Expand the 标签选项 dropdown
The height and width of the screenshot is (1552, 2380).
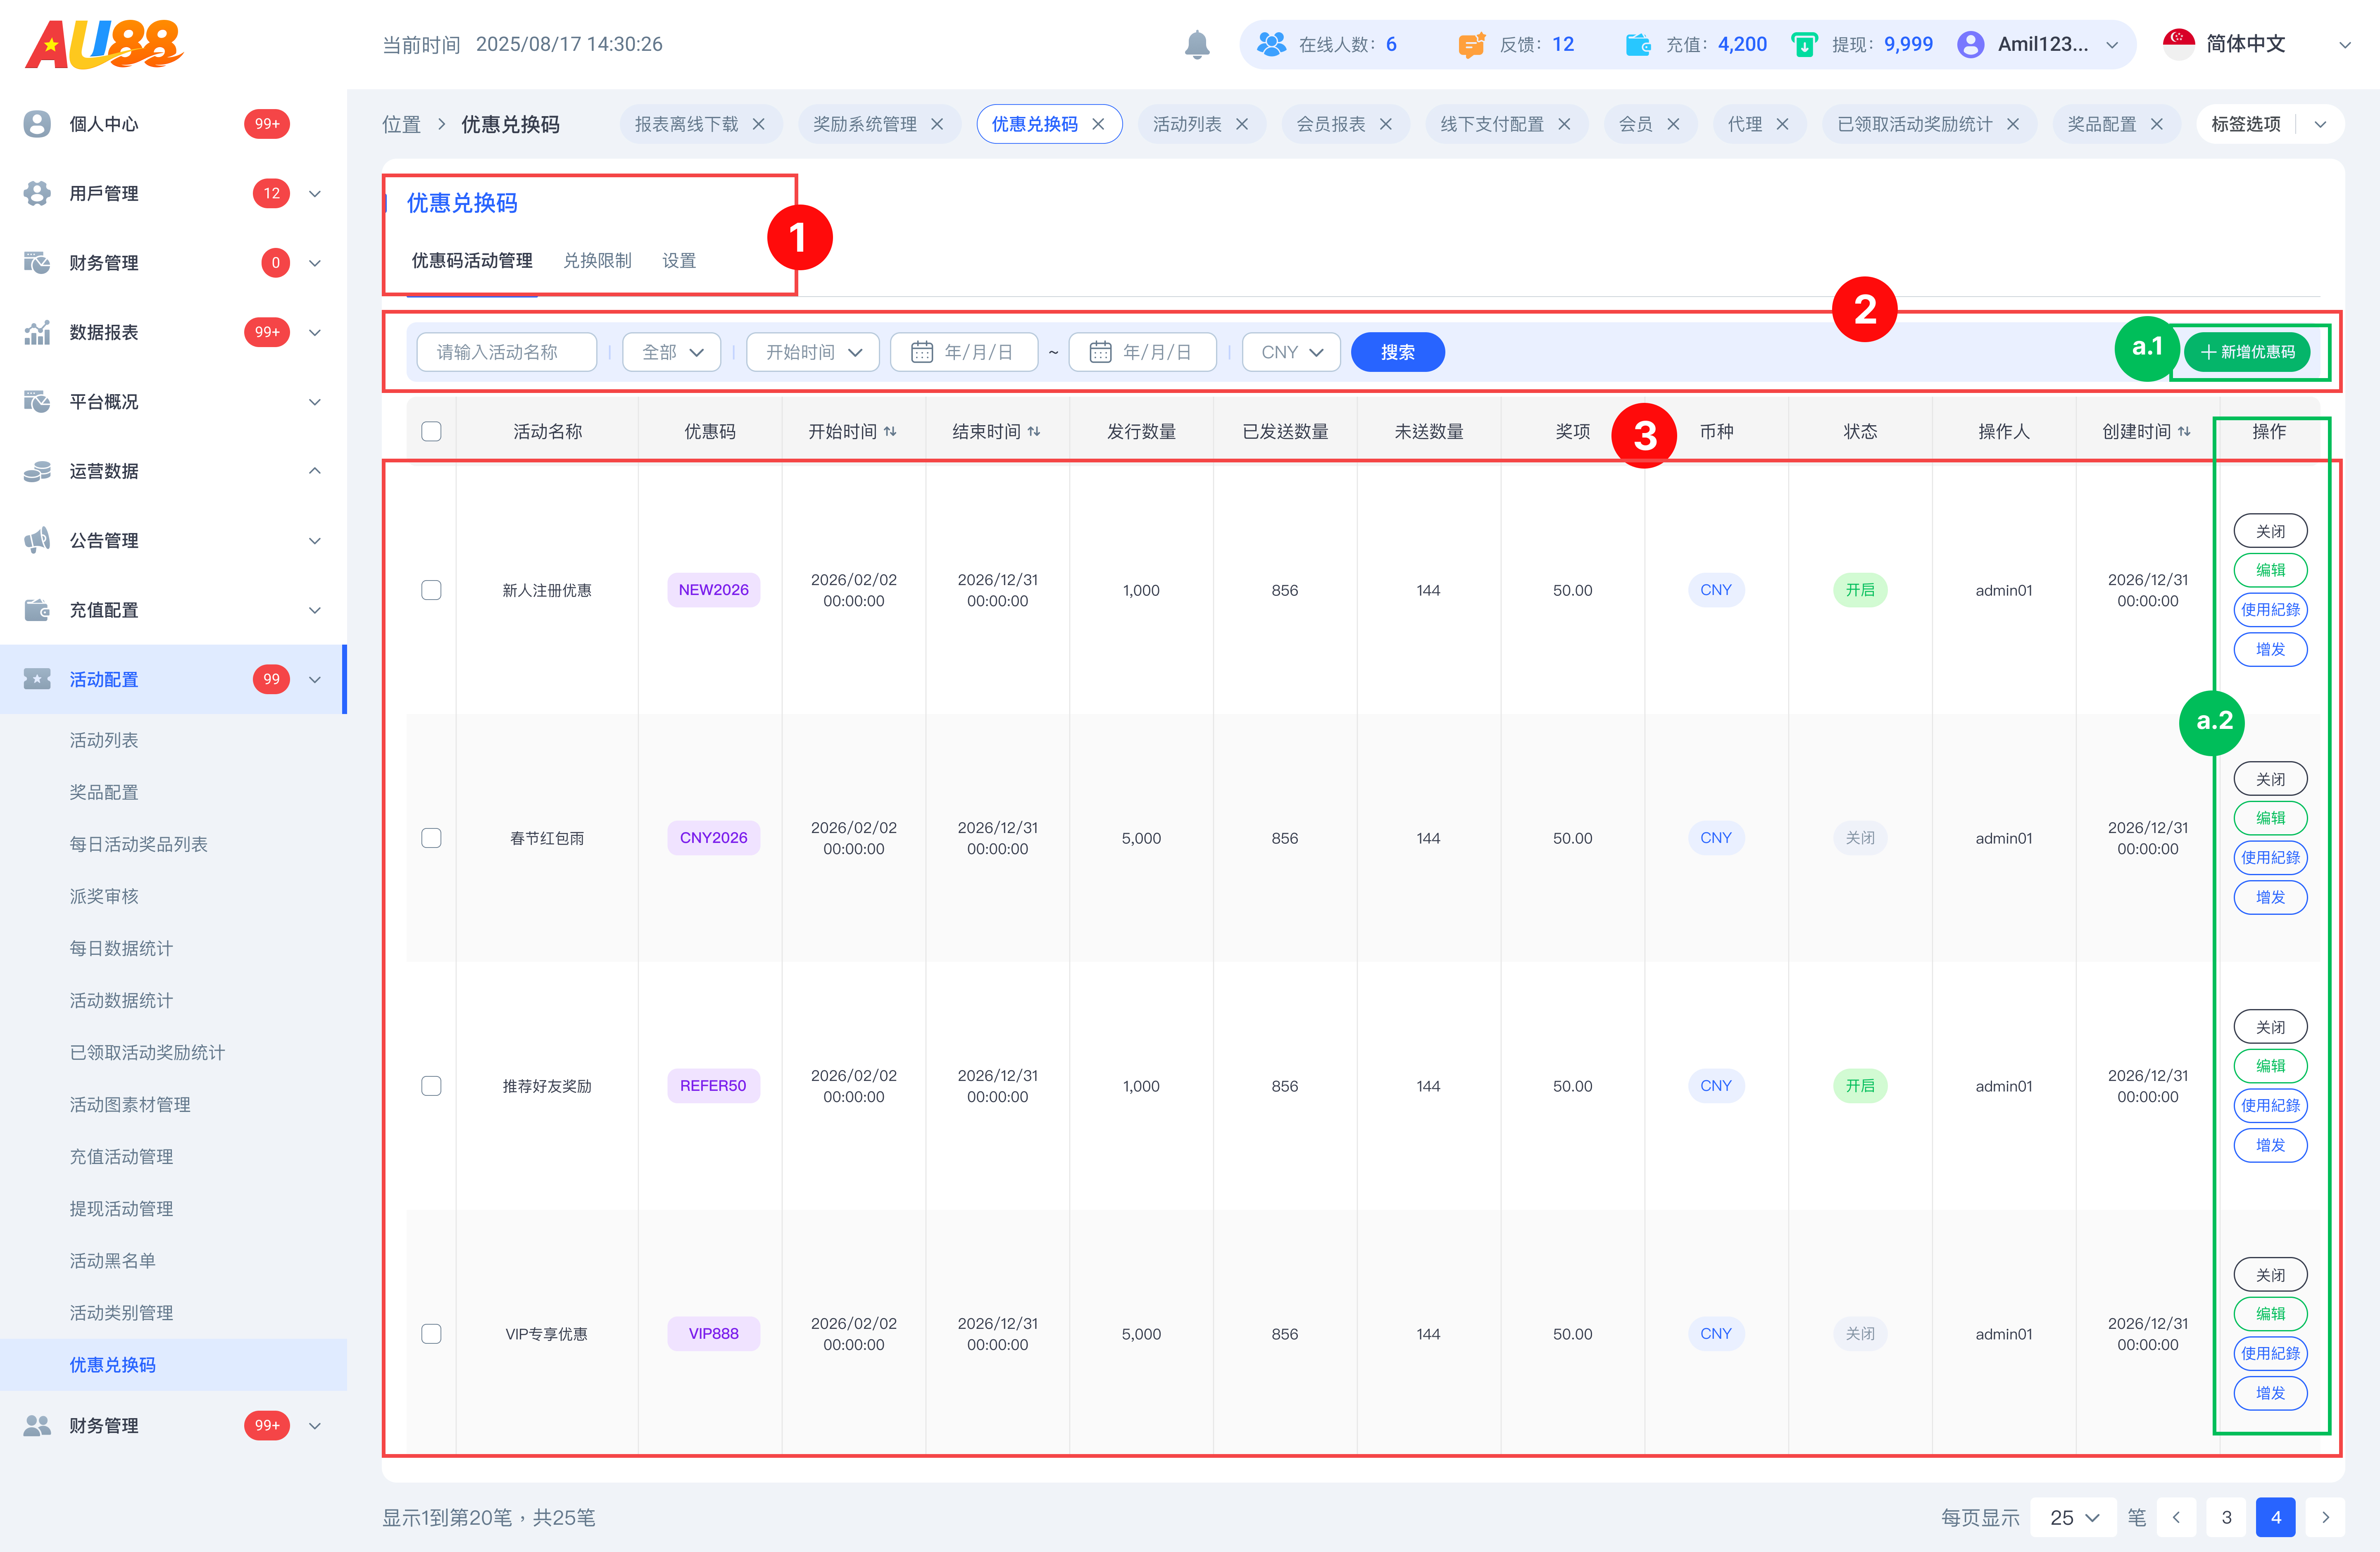[x=2320, y=124]
